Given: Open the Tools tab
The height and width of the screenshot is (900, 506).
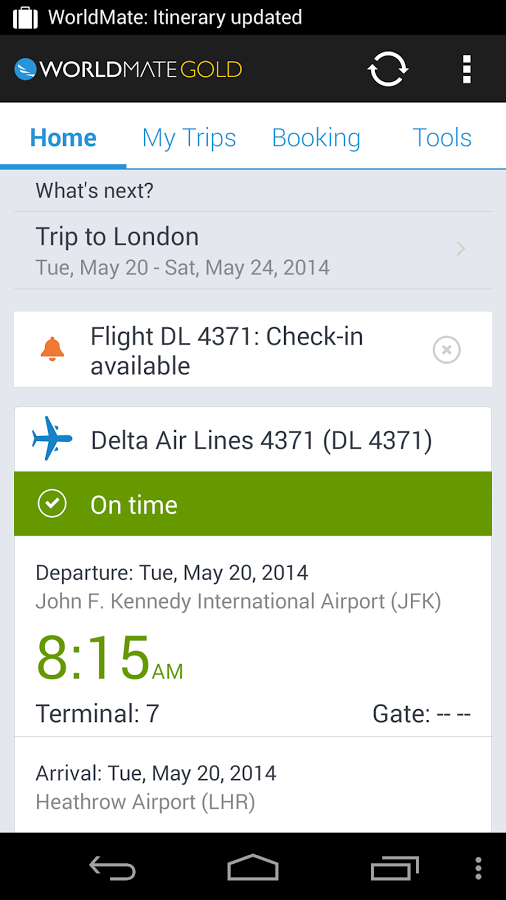Looking at the screenshot, I should point(442,138).
